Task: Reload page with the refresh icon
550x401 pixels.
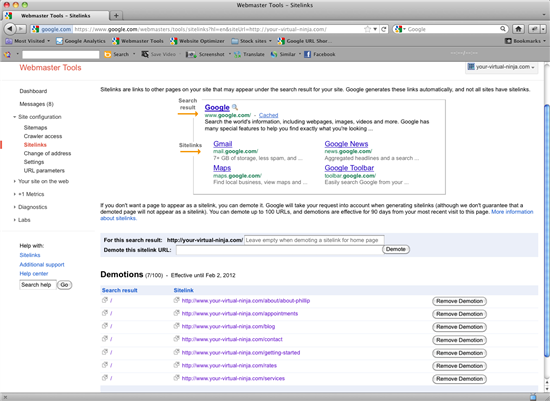Action: click(x=384, y=29)
